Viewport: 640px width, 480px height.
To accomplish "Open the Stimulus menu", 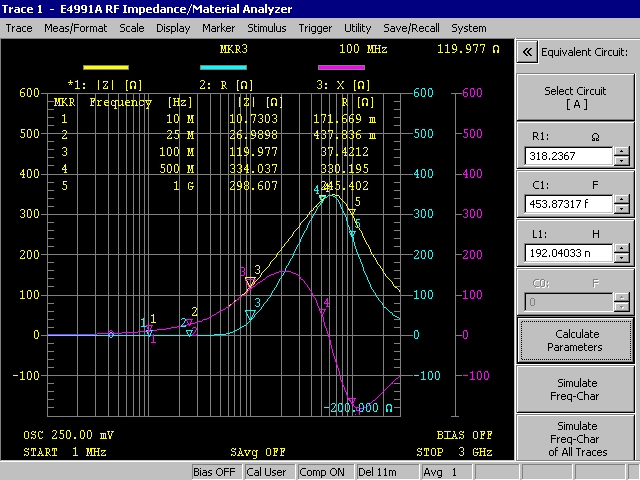I will point(267,28).
